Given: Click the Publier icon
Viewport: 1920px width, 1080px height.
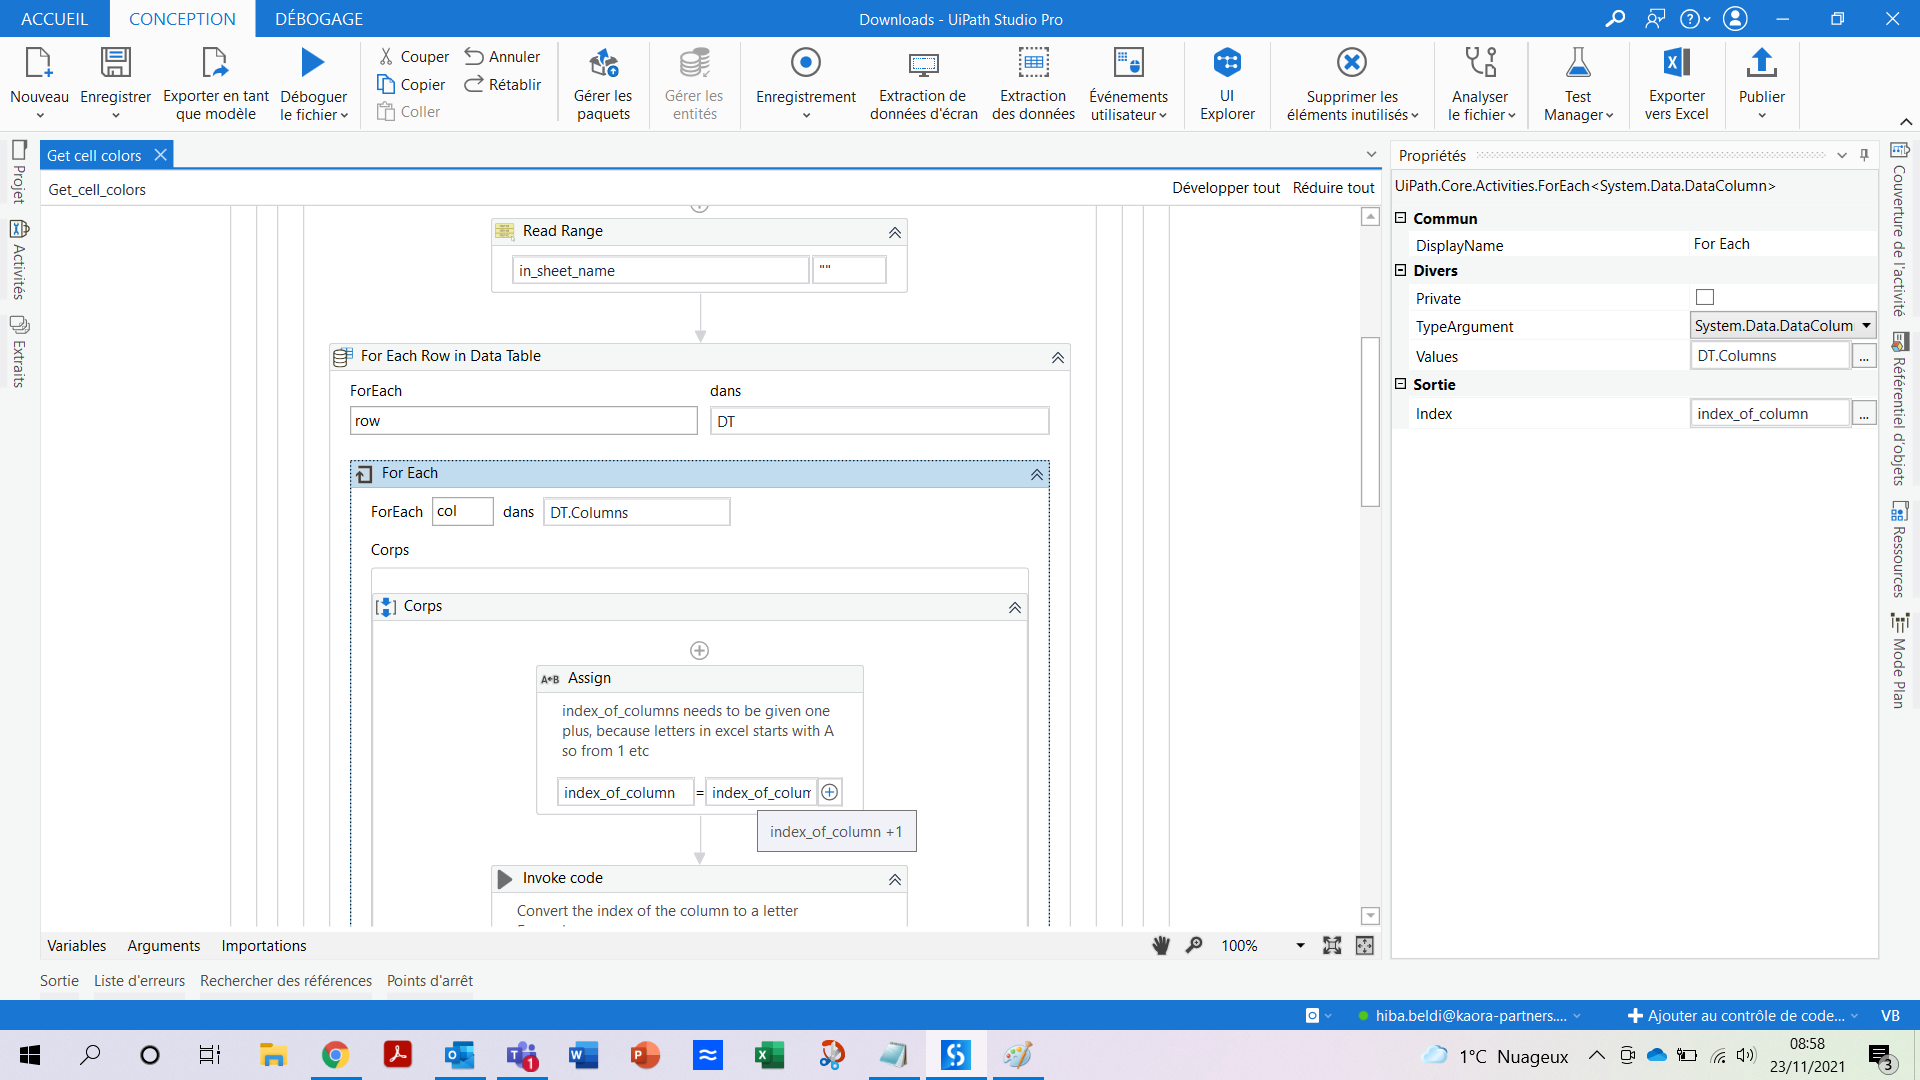Looking at the screenshot, I should pyautogui.click(x=1761, y=63).
